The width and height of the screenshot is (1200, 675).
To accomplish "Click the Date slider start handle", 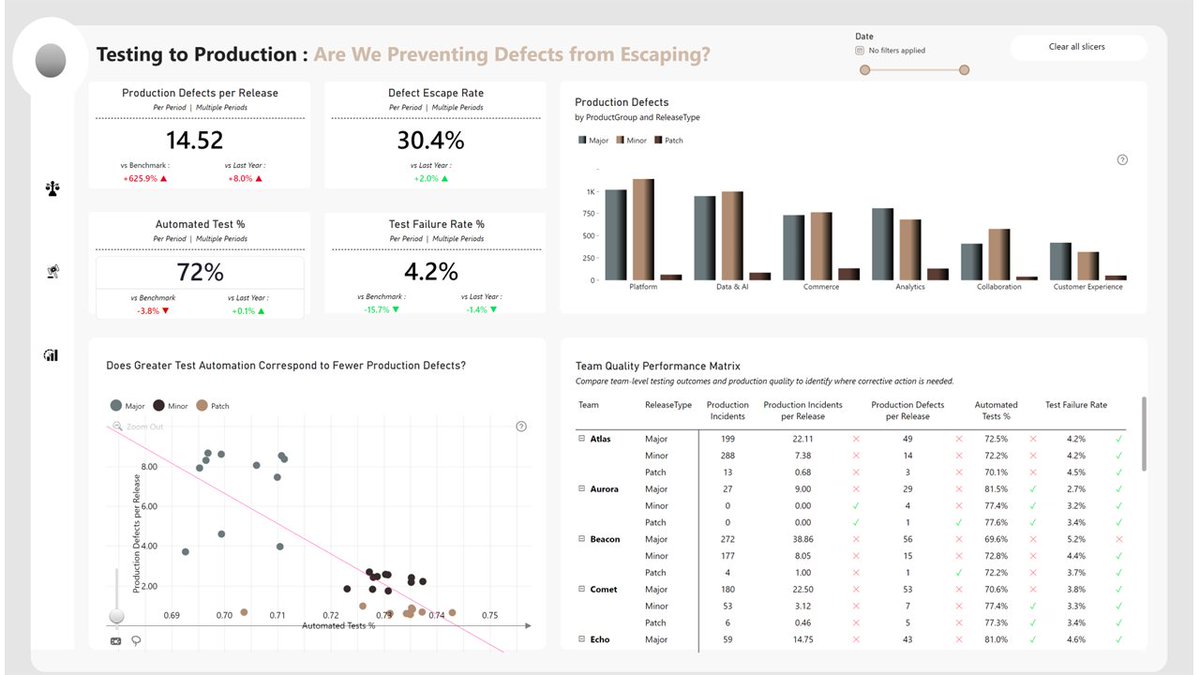I will (865, 70).
